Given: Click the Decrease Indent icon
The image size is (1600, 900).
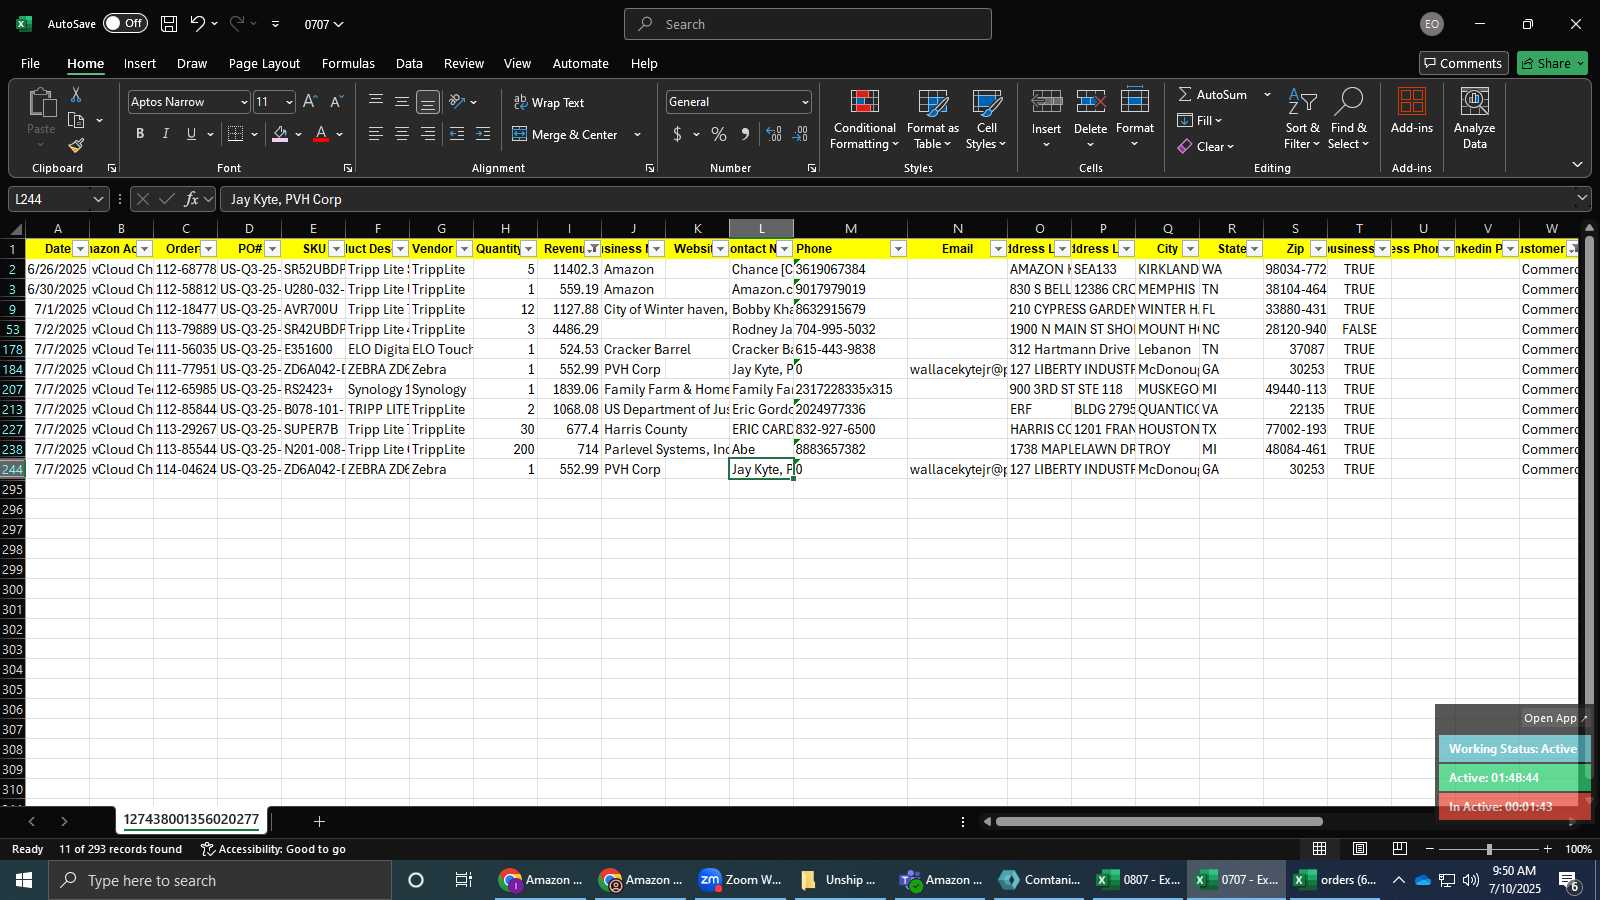Looking at the screenshot, I should tap(457, 134).
